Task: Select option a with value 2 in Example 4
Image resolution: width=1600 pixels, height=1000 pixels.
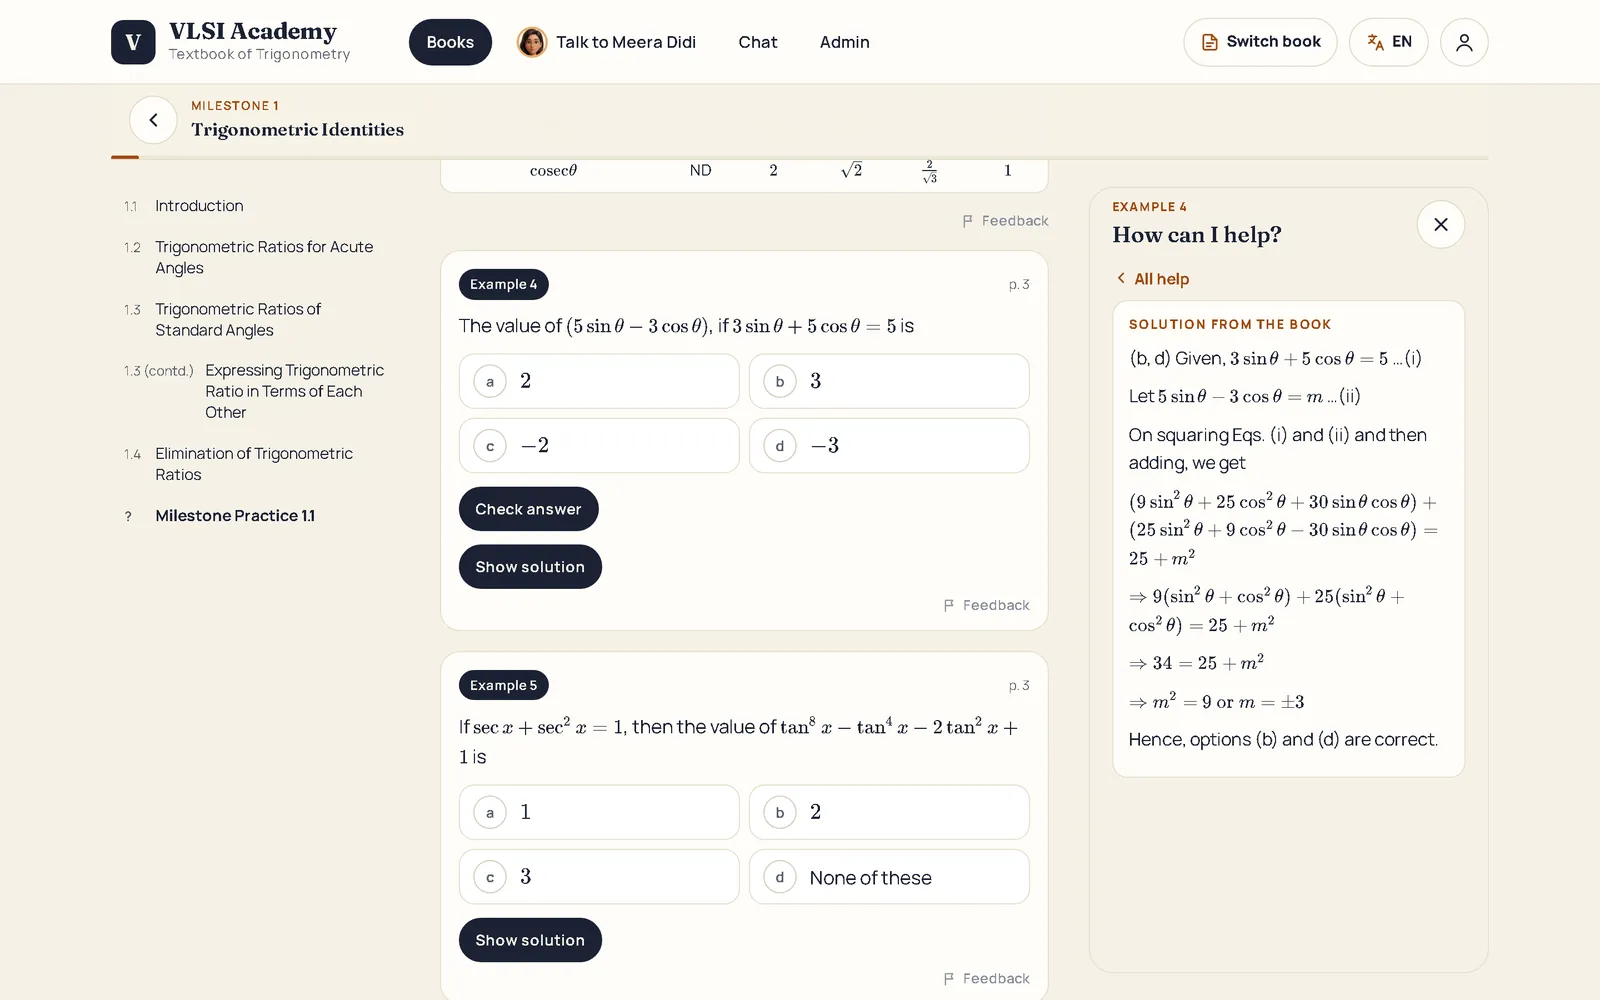Action: click(x=599, y=381)
